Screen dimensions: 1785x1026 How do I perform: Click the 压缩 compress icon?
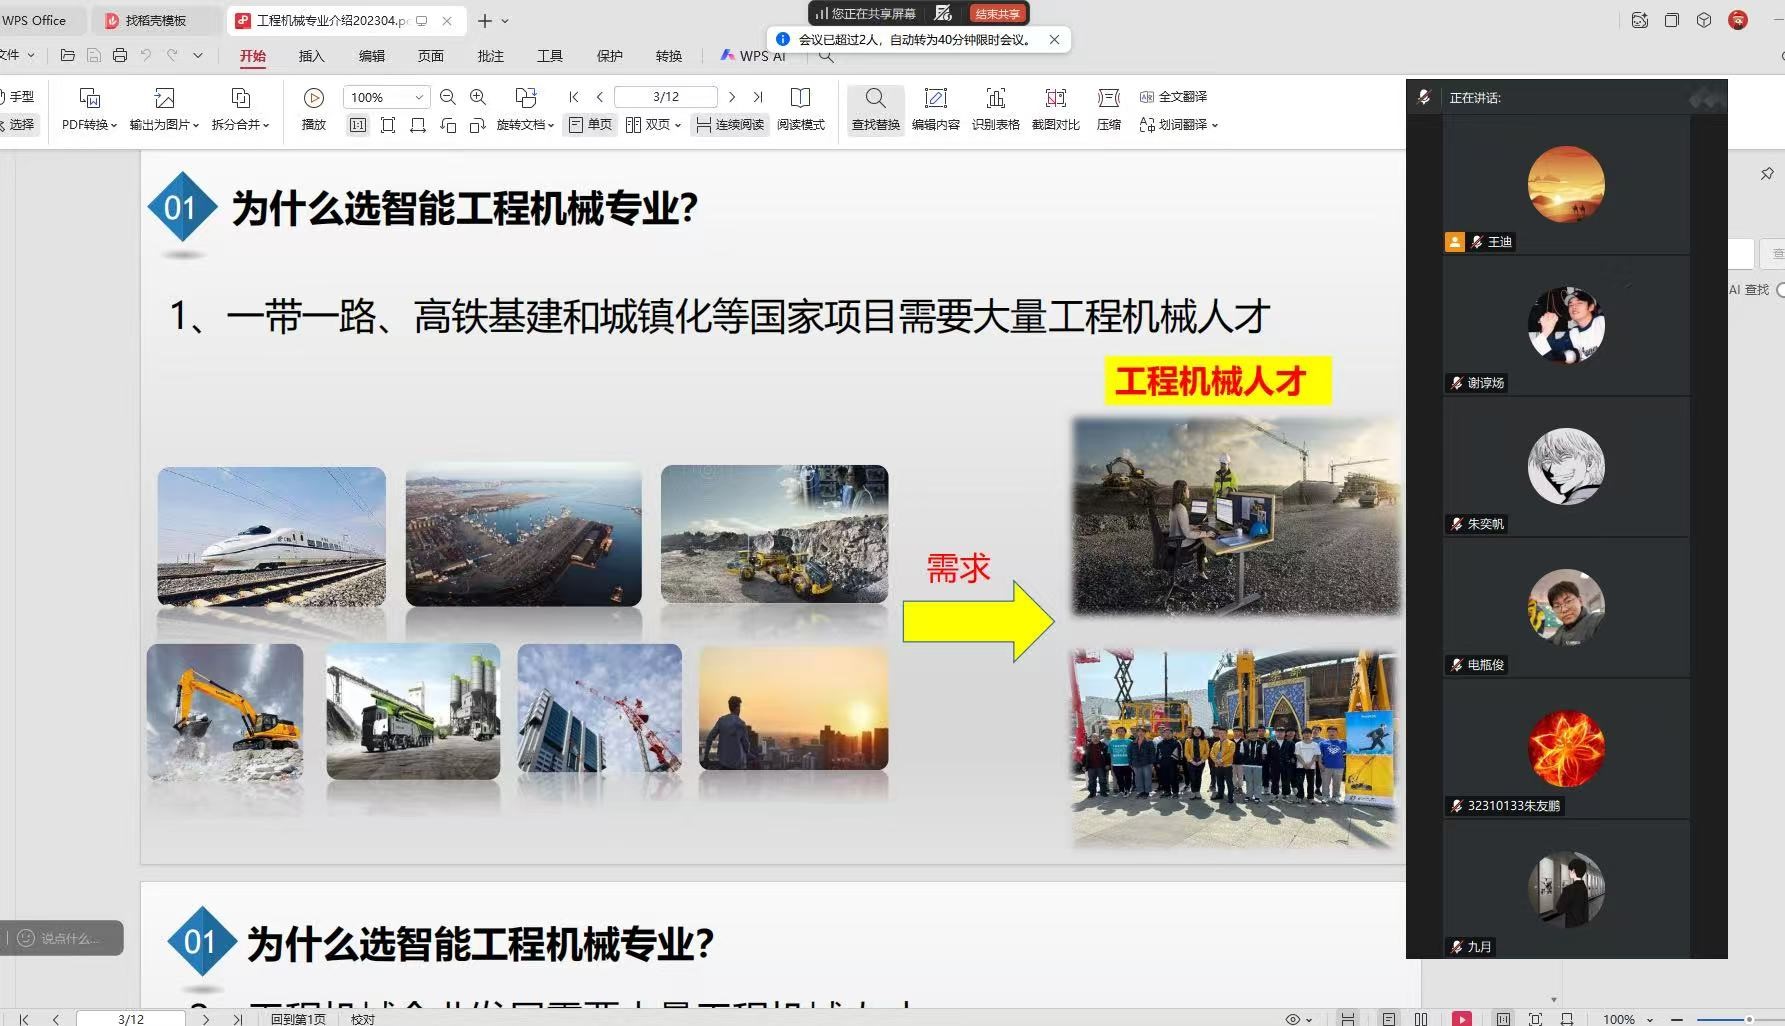point(1108,109)
